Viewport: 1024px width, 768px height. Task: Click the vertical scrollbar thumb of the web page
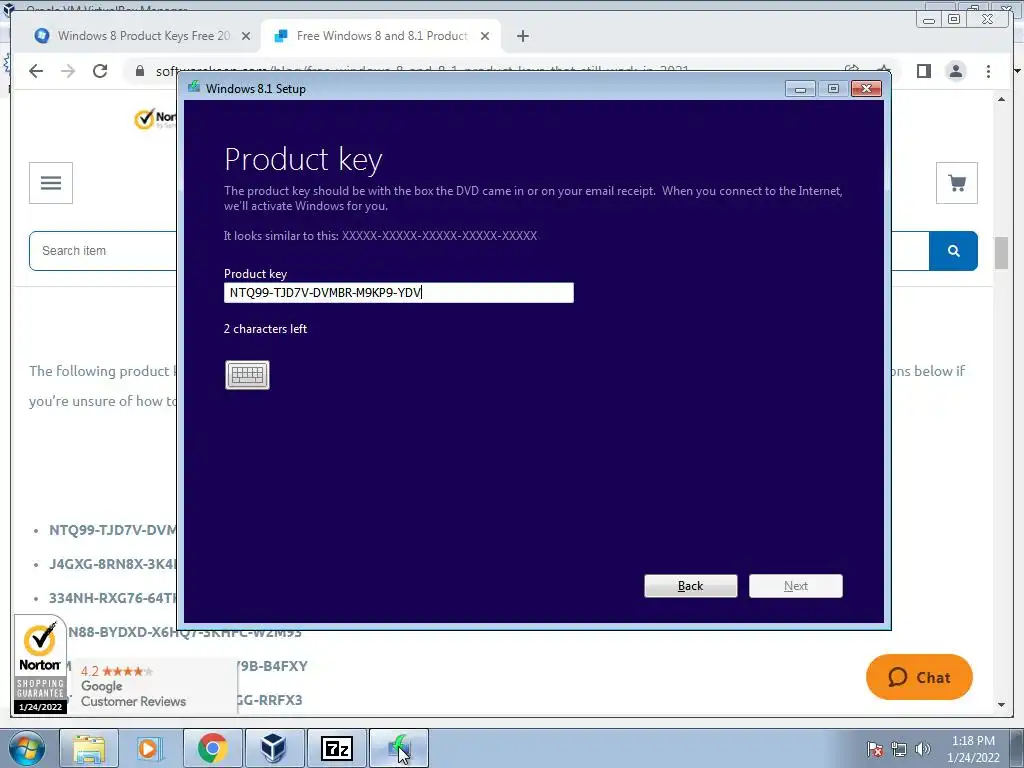tap(1001, 253)
